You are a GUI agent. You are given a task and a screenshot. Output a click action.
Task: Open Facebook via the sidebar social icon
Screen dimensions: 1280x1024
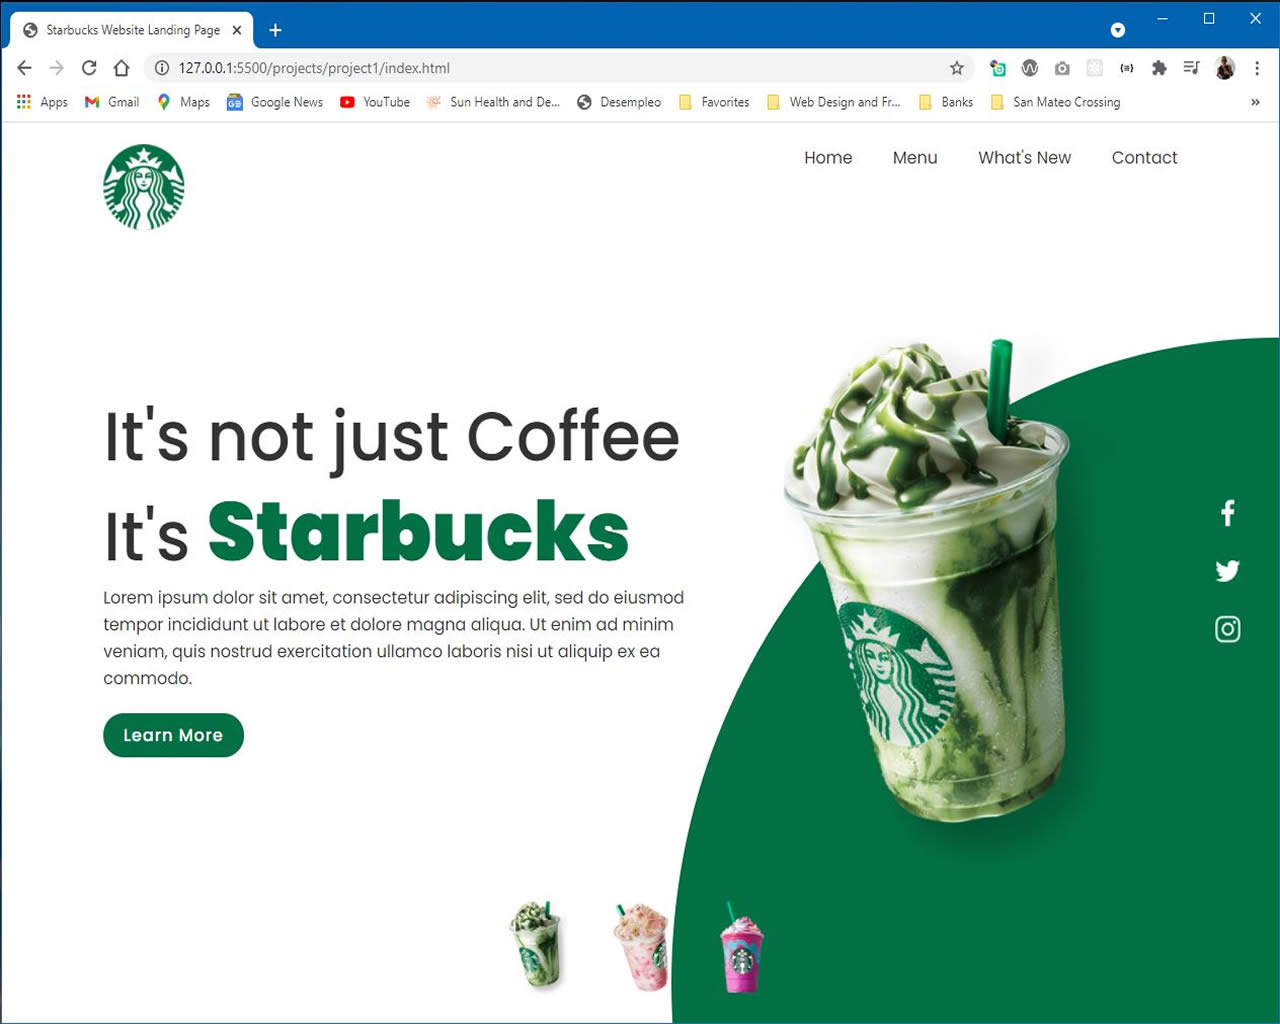(1227, 512)
